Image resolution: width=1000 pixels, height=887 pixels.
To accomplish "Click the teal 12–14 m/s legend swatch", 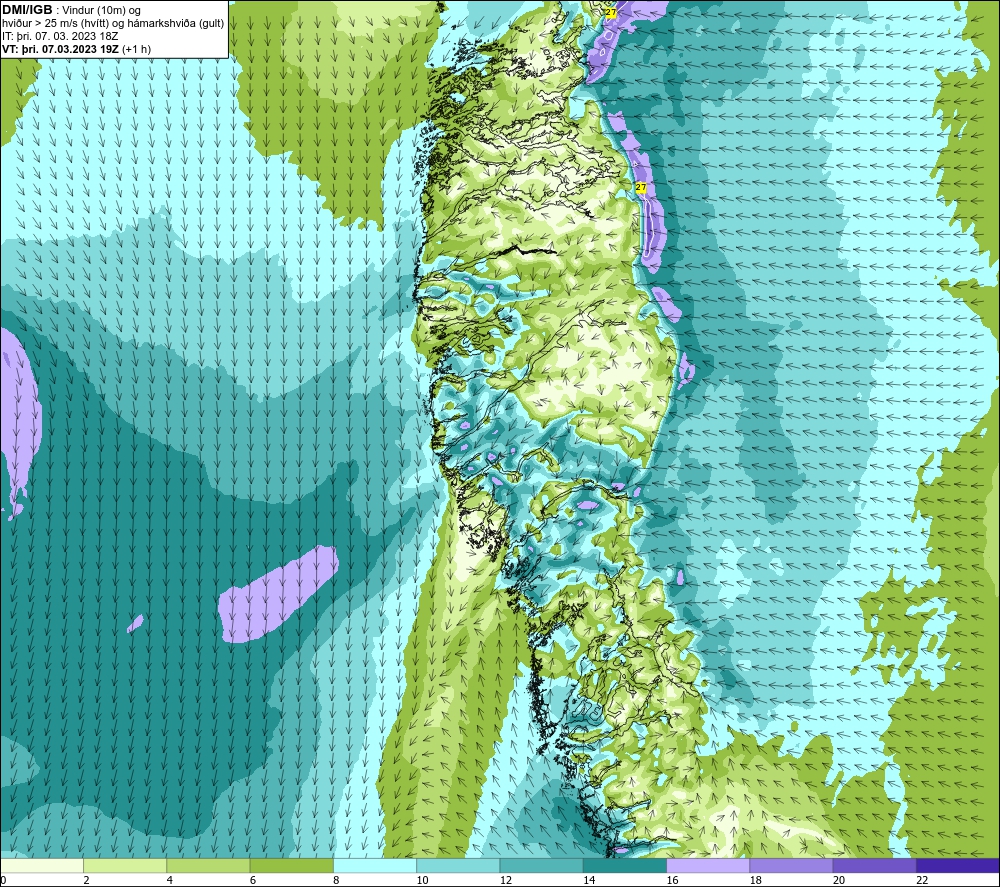I will coord(541,865).
